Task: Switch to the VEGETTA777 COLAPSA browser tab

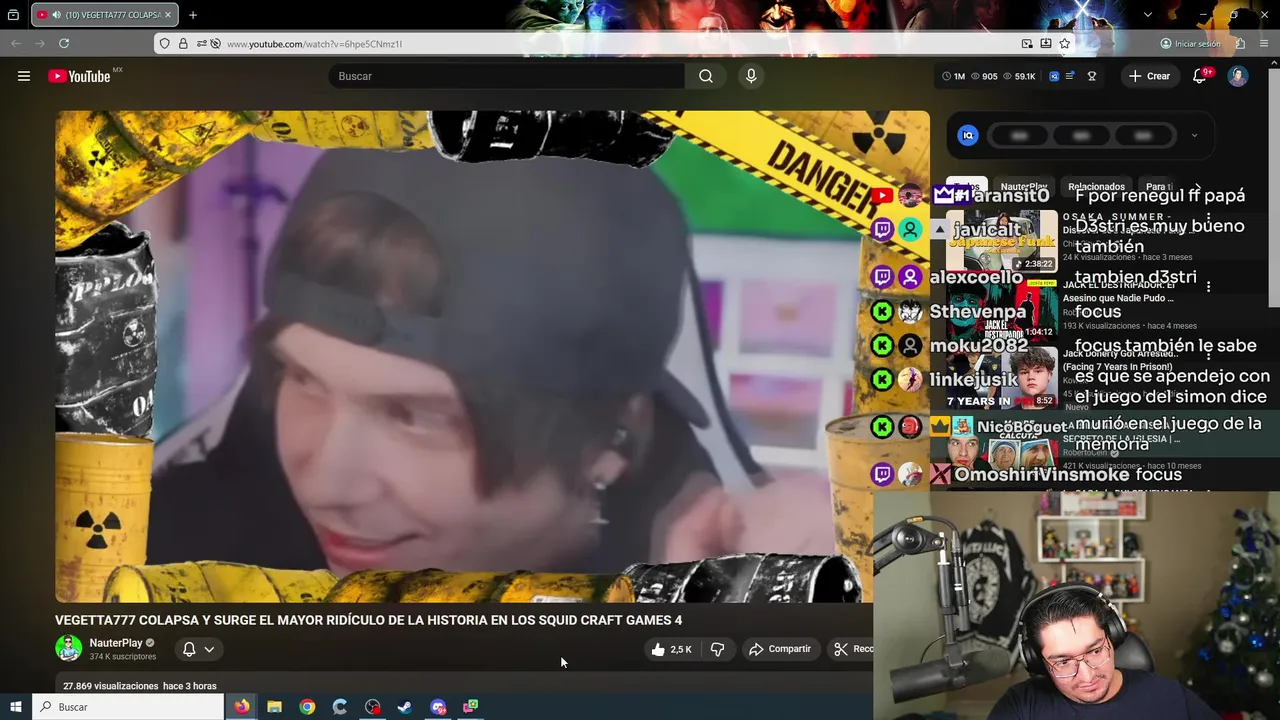Action: click(104, 15)
